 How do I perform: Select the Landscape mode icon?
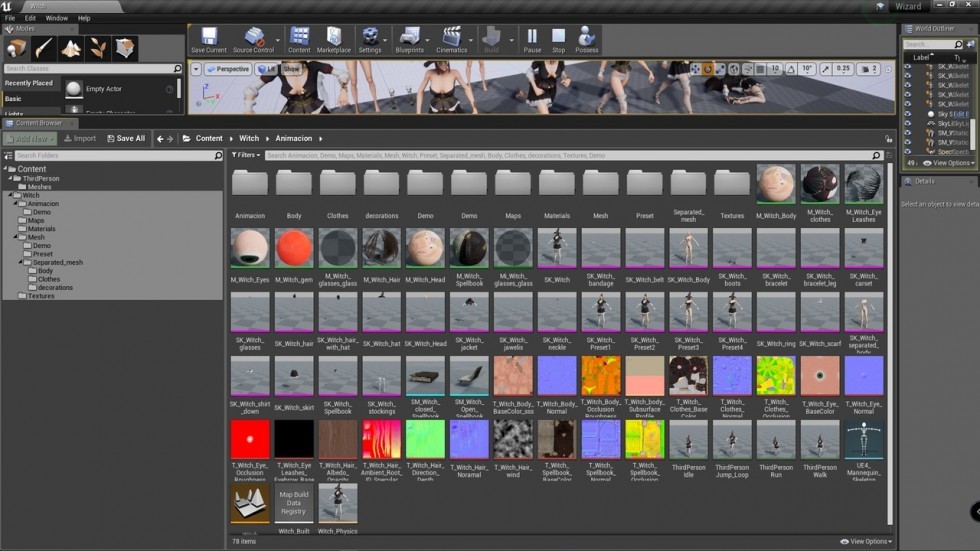71,48
